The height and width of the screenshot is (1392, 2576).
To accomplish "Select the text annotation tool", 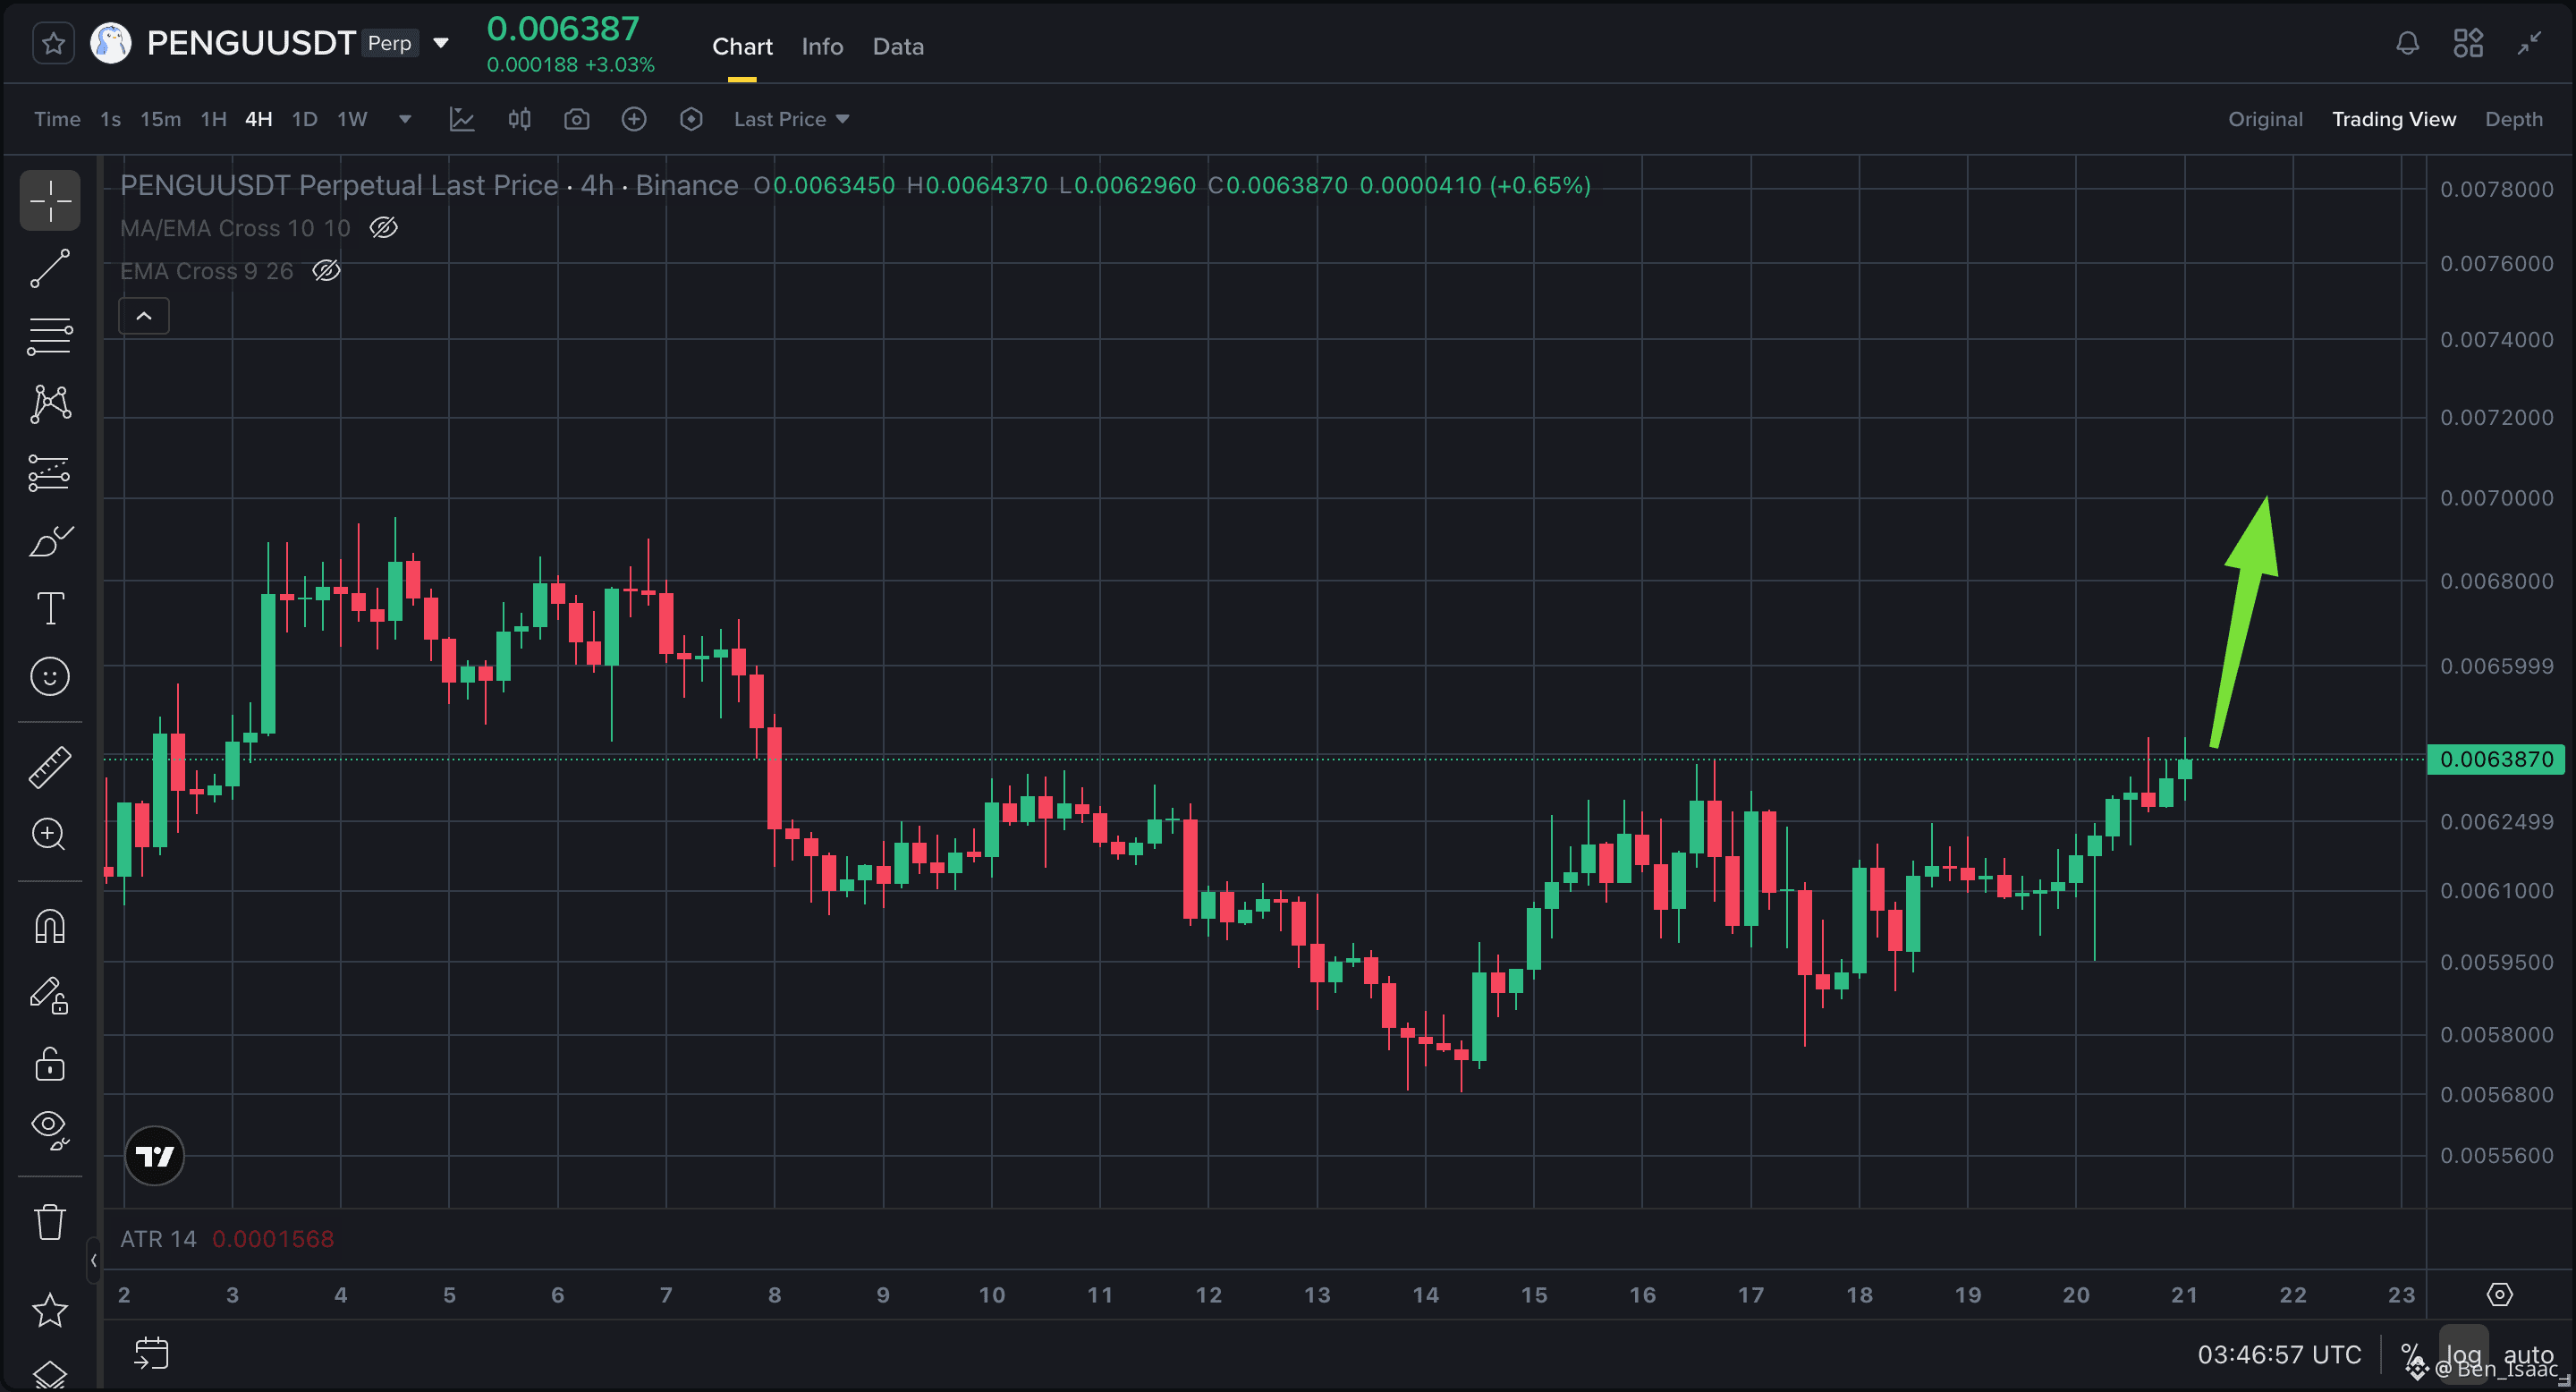I will point(50,608).
